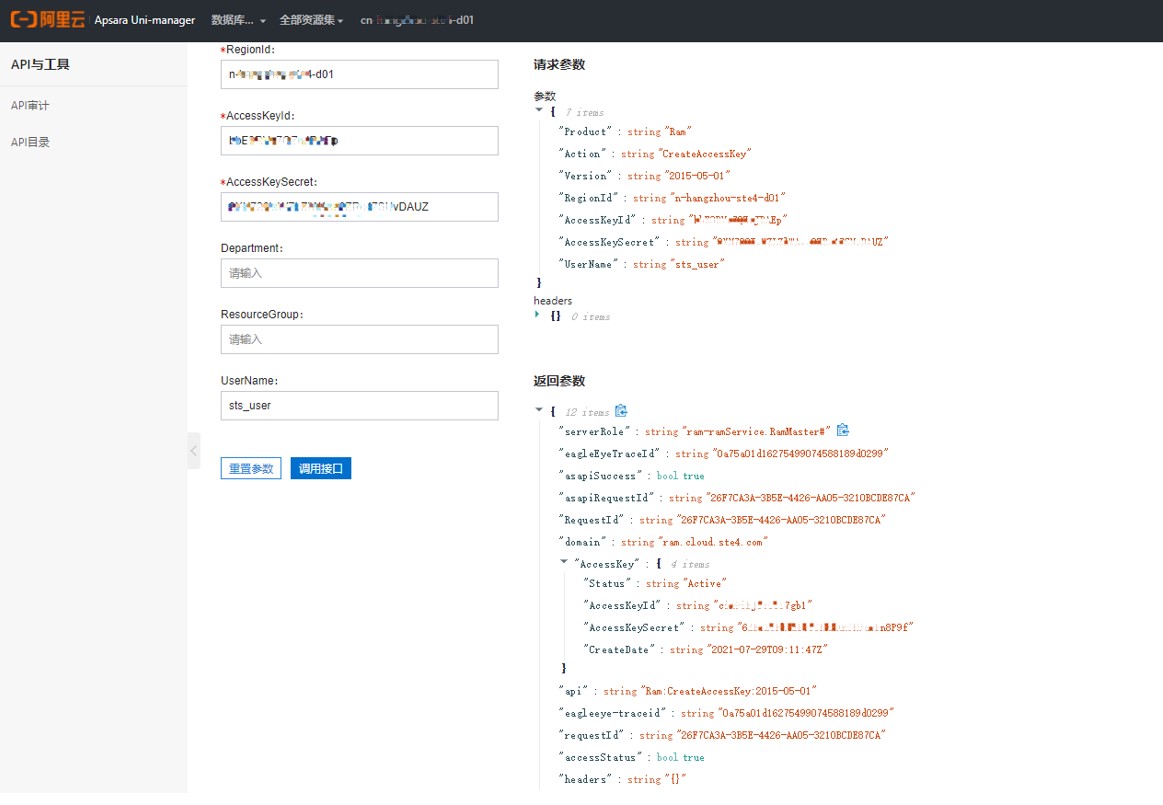Image resolution: width=1163 pixels, height=805 pixels.
Task: Select request UserName value "sts_user"
Action: 697,264
